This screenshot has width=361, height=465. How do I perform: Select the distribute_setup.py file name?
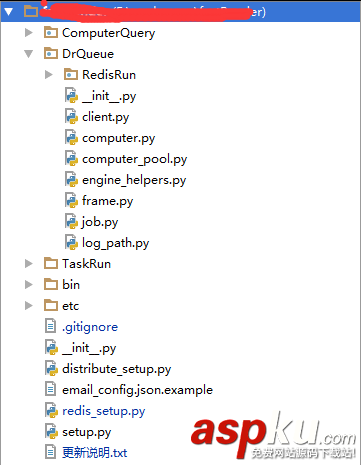click(117, 369)
